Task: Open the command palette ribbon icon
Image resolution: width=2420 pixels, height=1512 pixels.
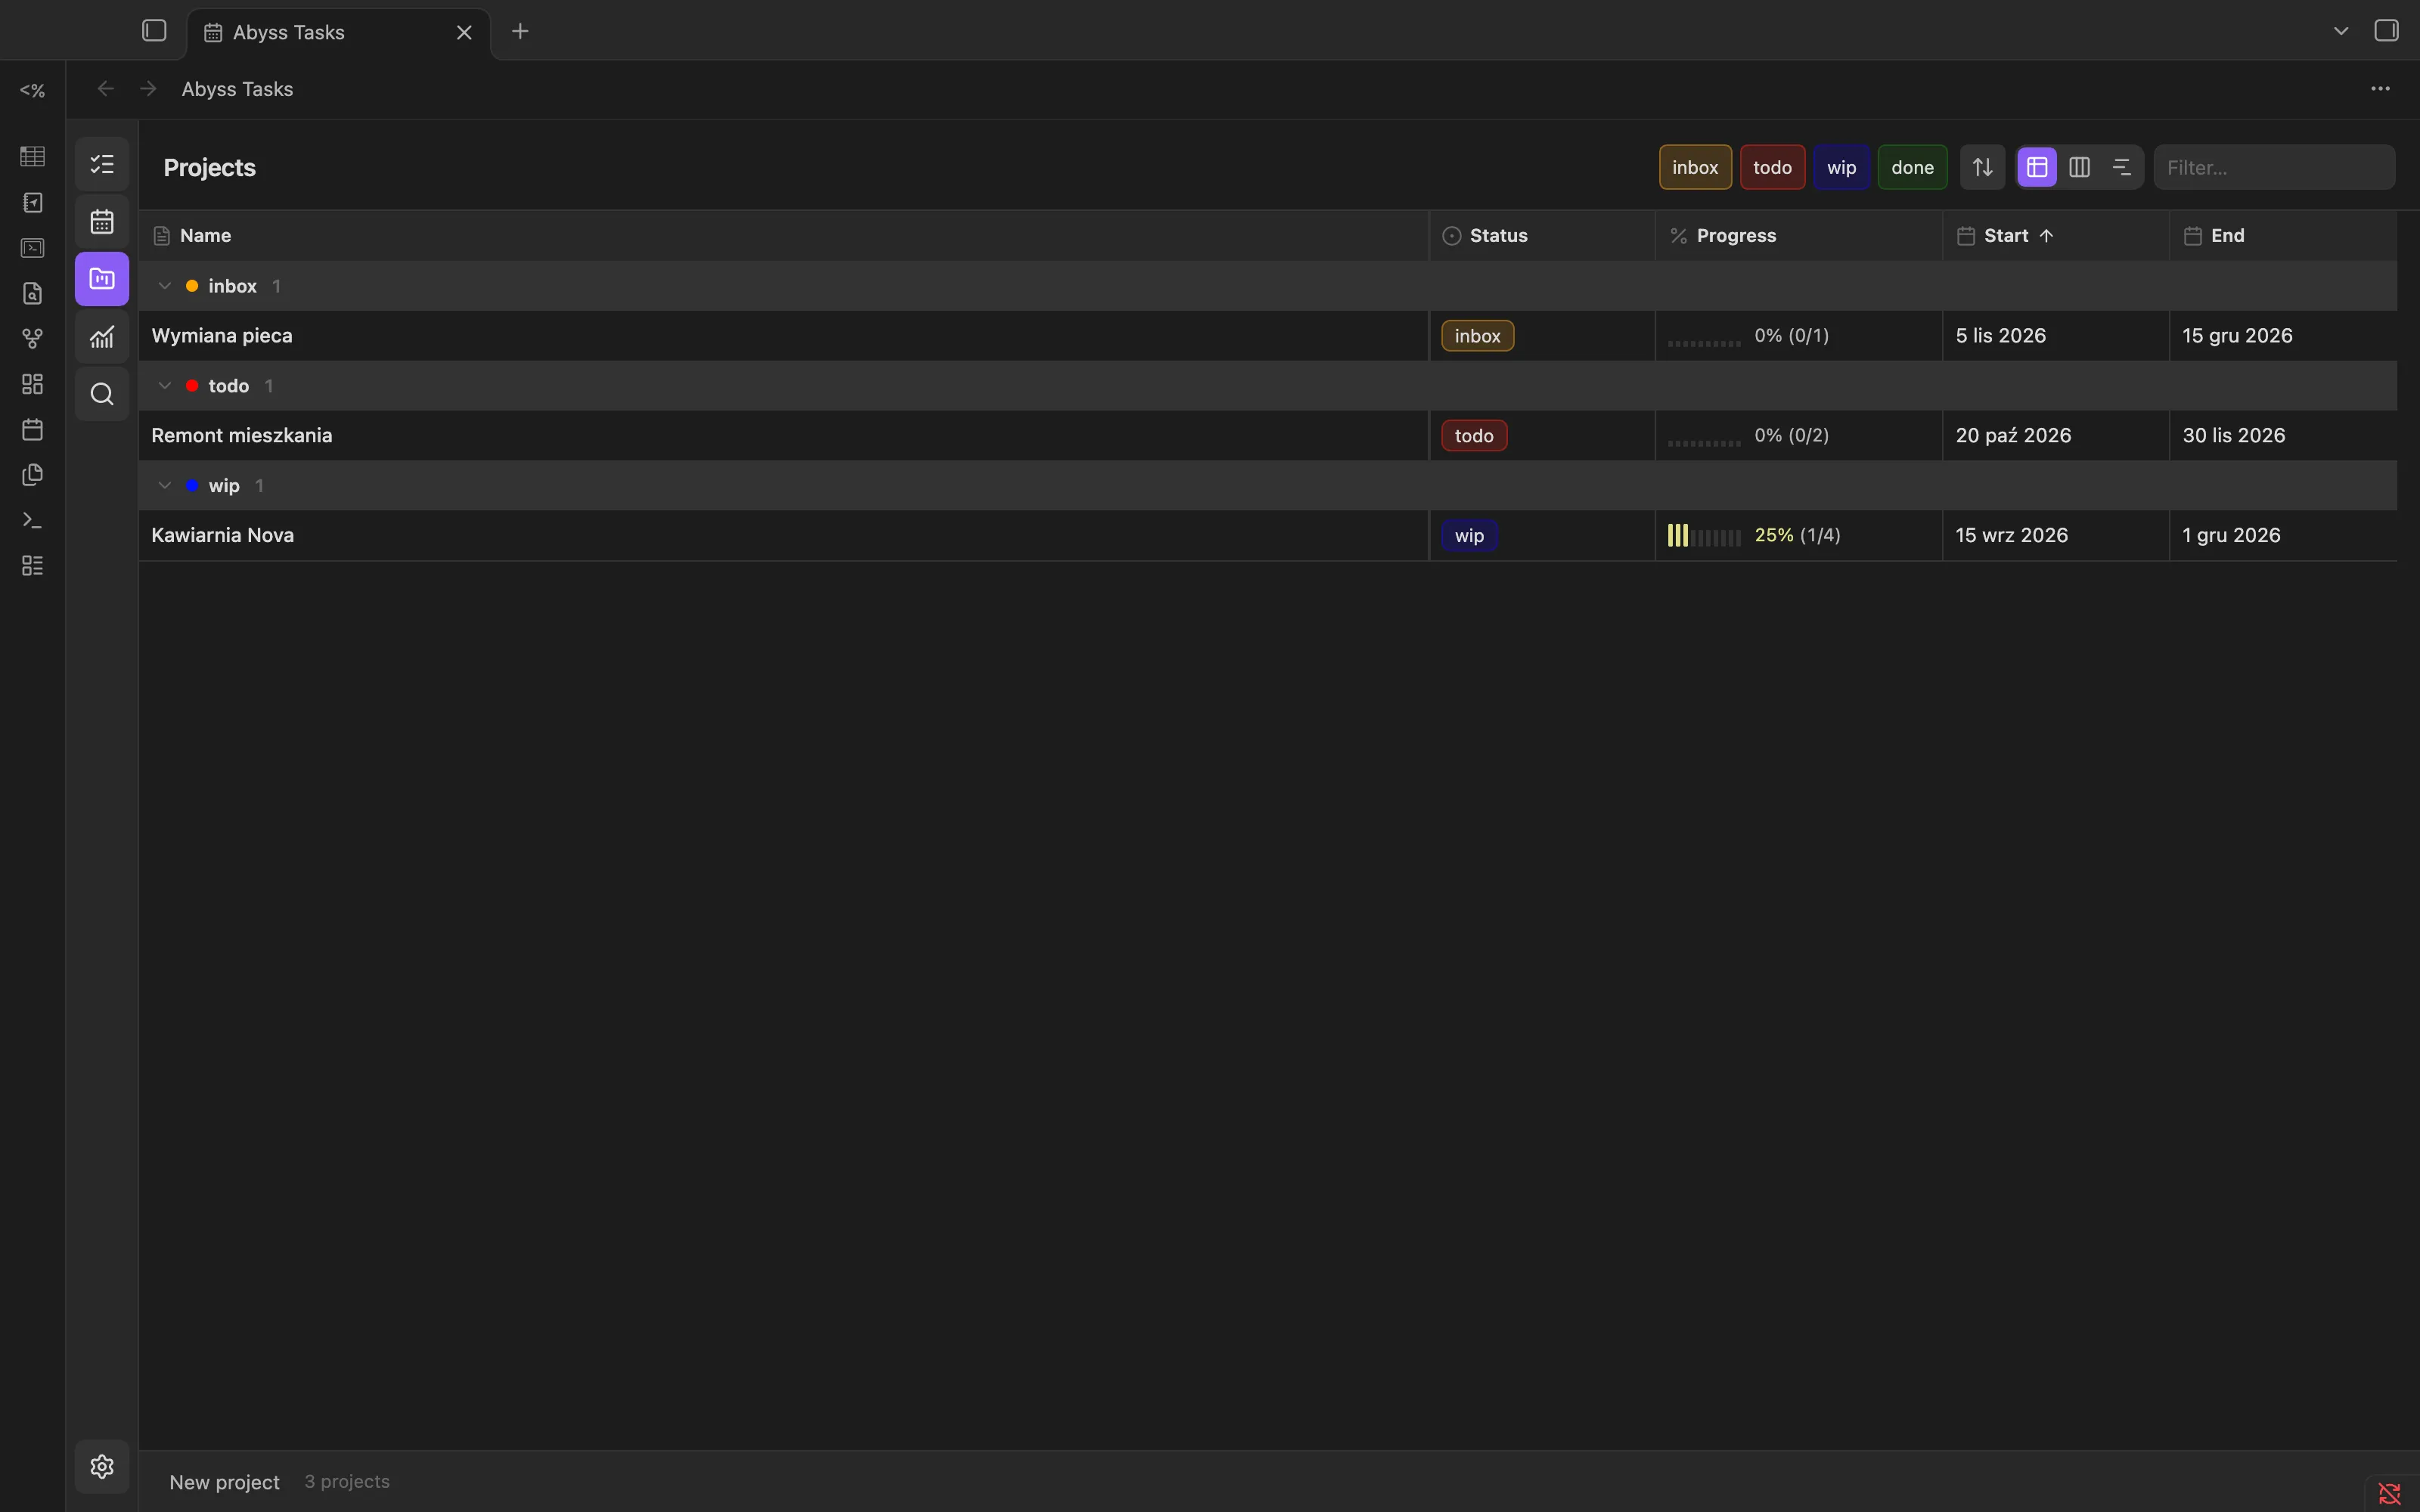Action: (x=32, y=520)
